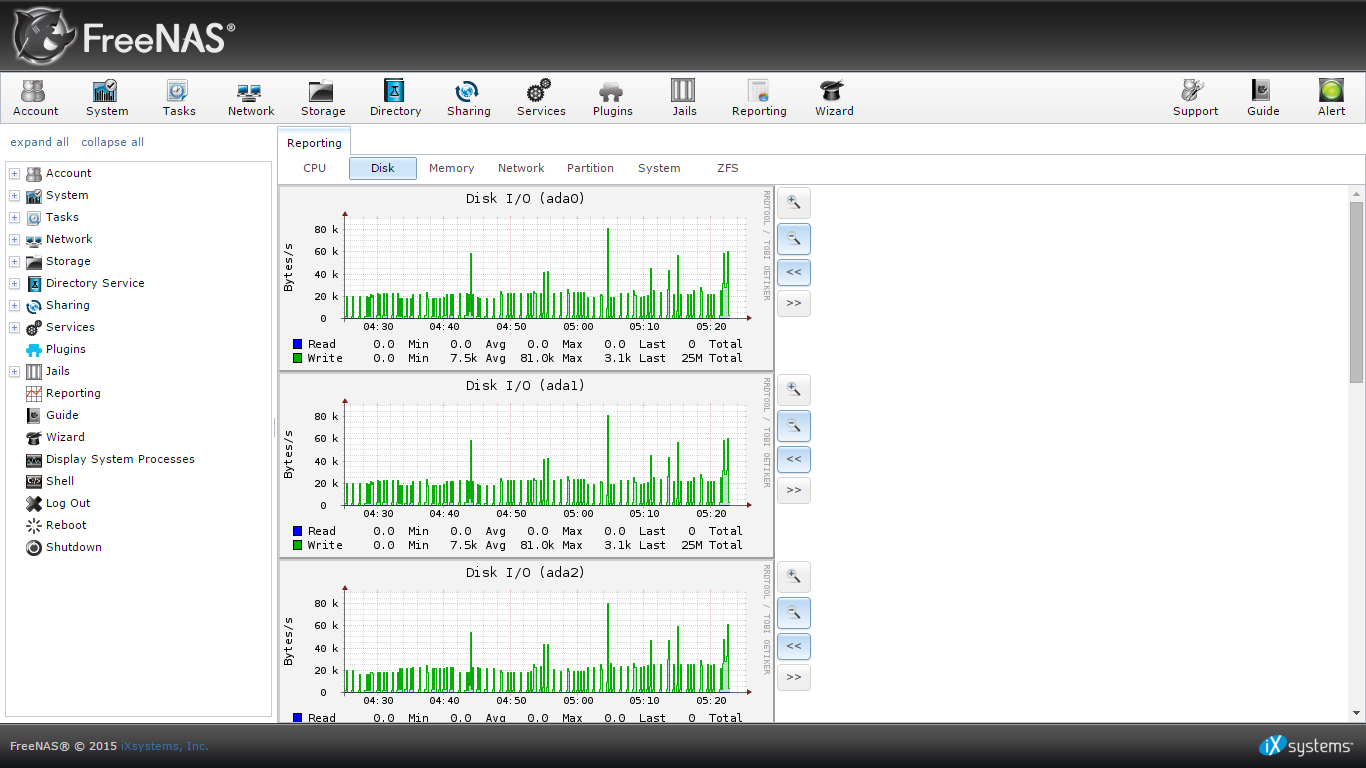Zoom out on the ada1 disk graph
1366x768 pixels.
[x=794, y=426]
